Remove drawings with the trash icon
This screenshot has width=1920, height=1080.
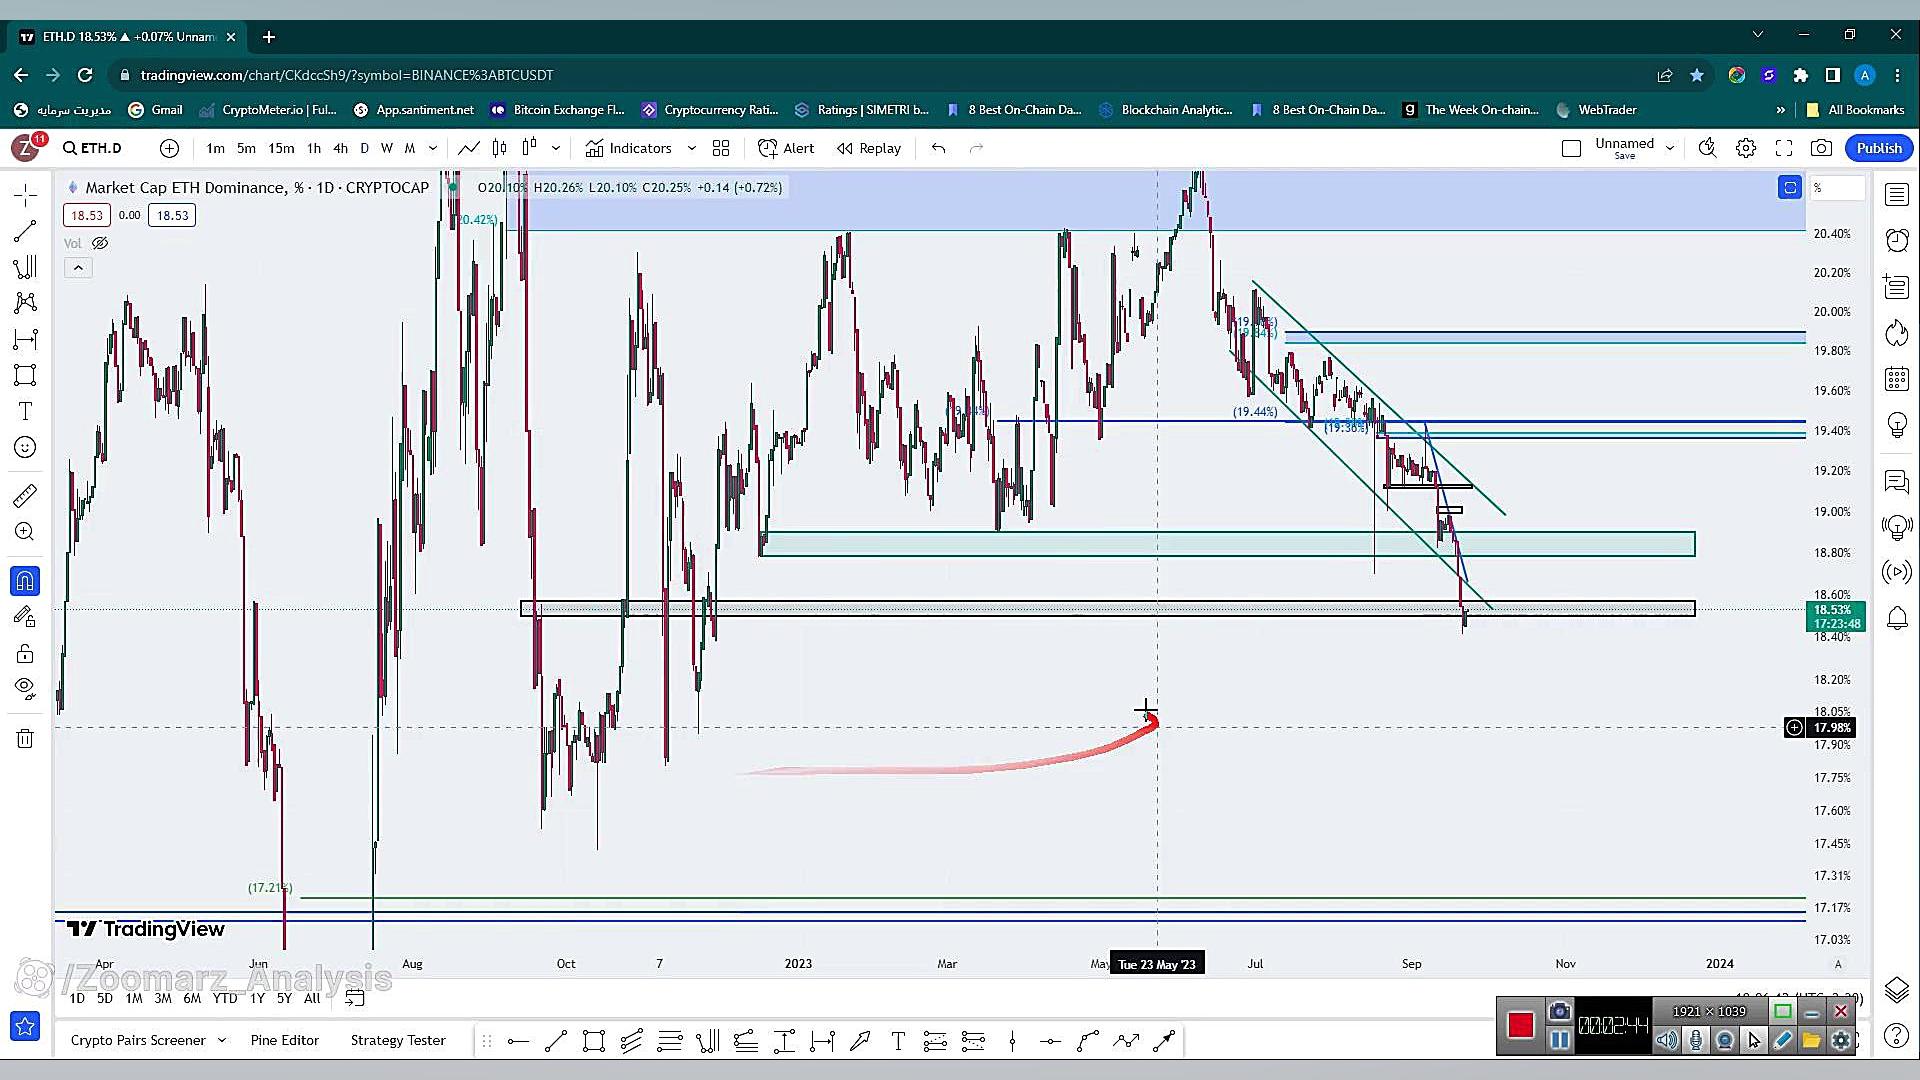25,738
